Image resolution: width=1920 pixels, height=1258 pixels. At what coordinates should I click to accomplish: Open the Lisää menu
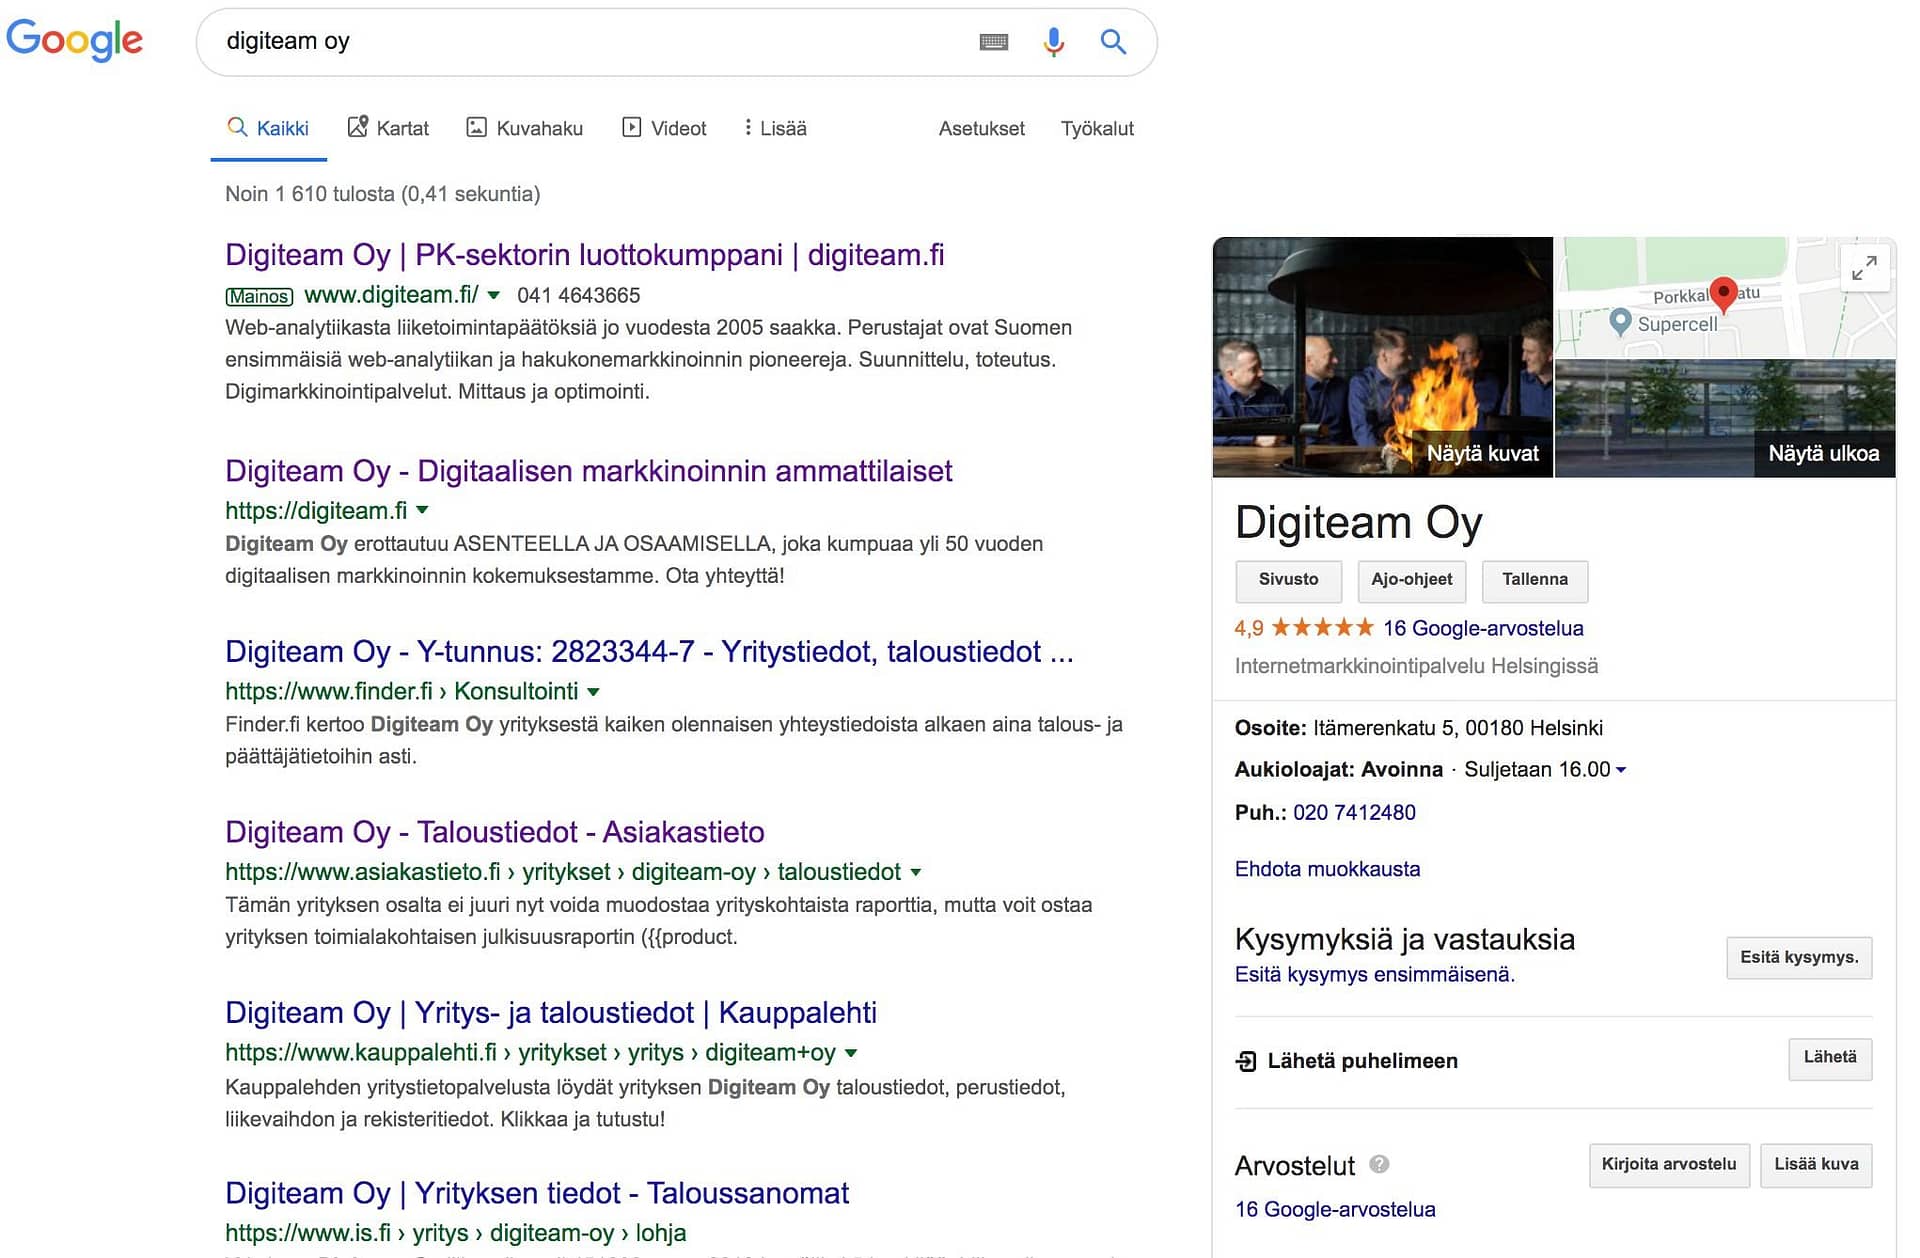[x=775, y=128]
